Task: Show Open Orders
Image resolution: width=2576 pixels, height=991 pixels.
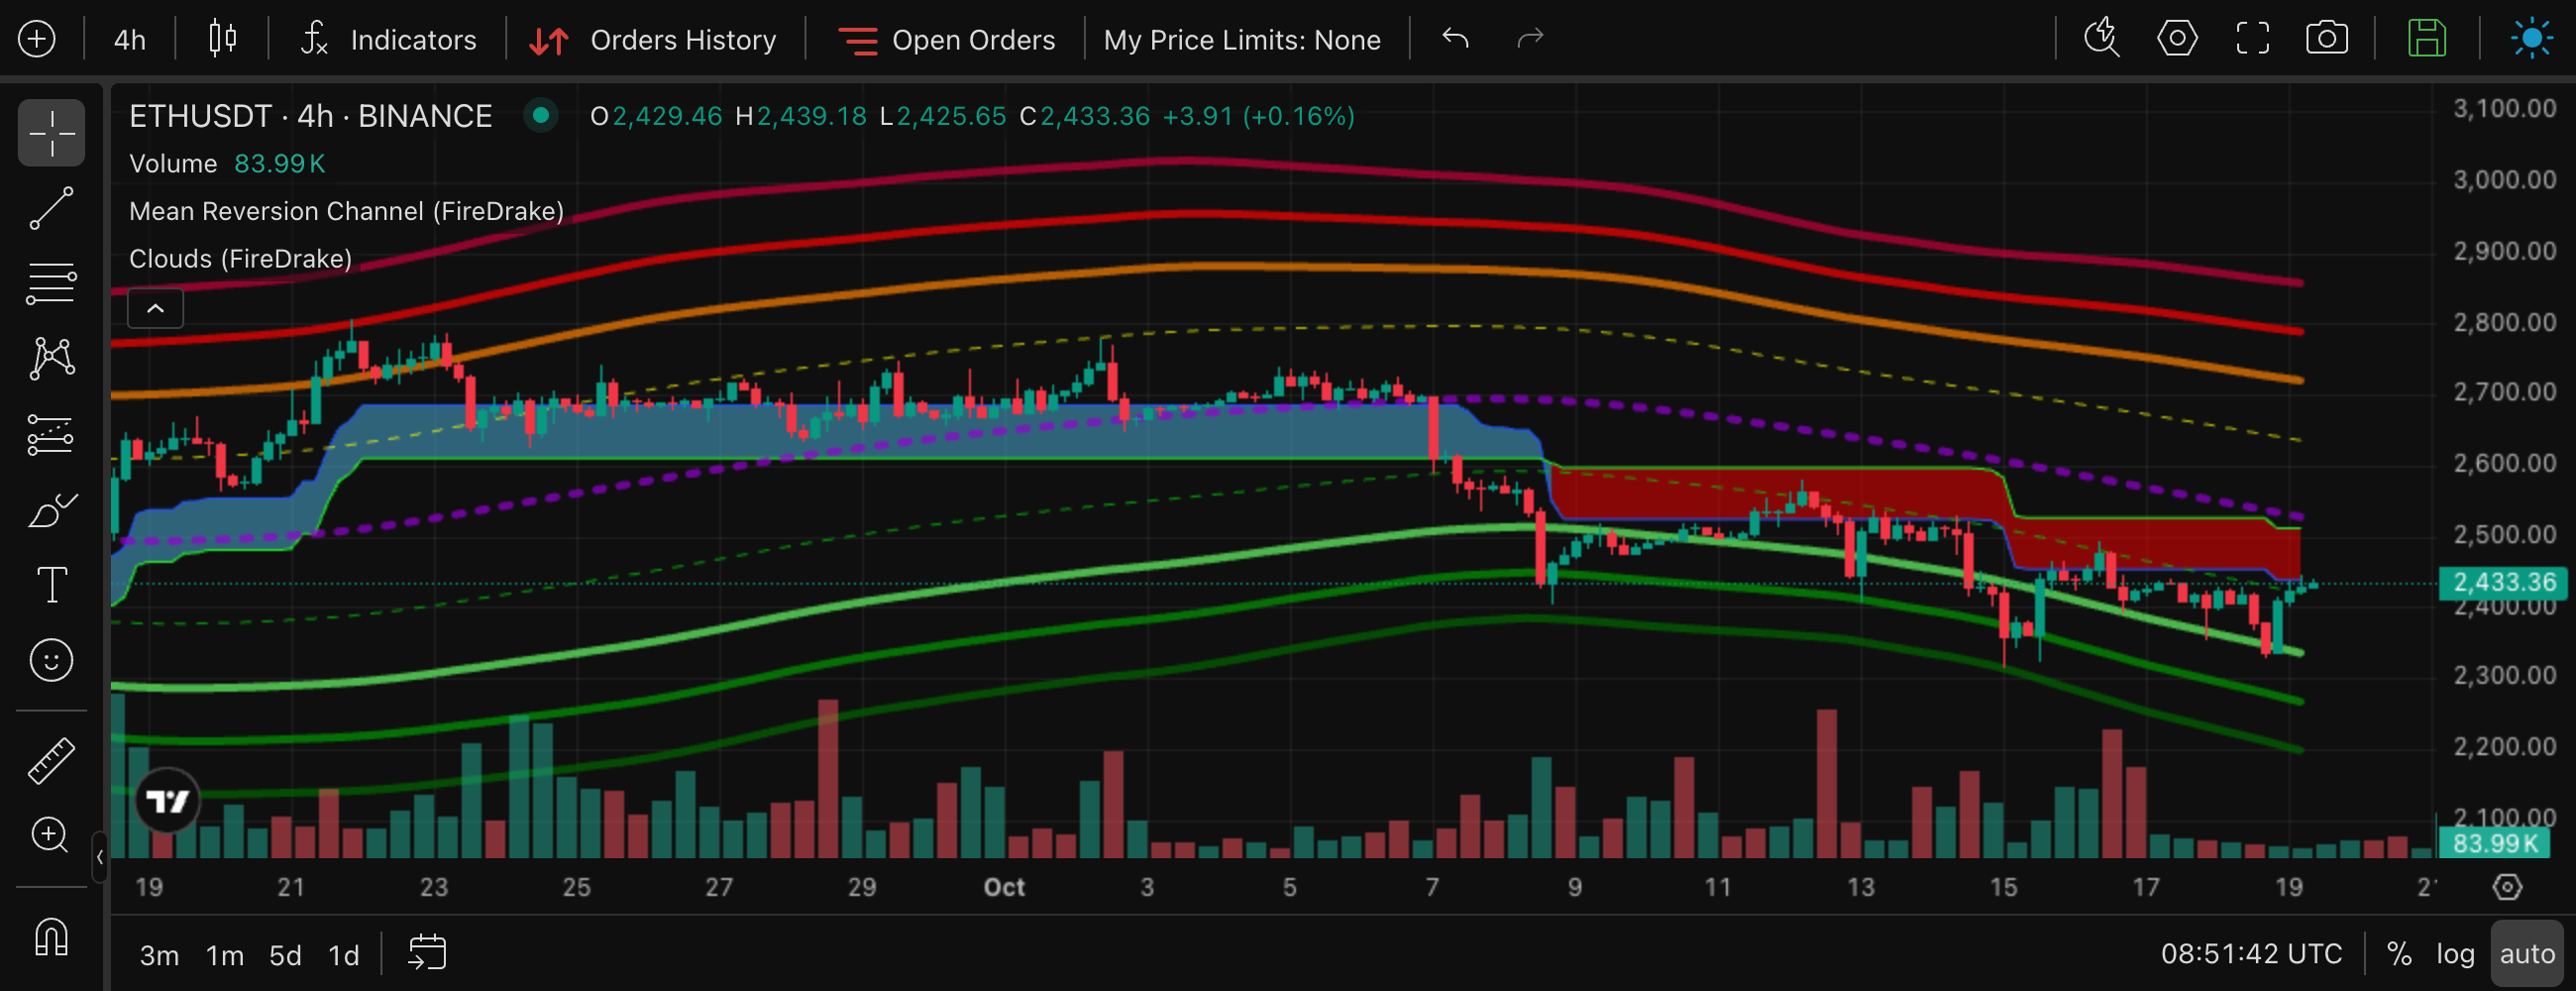Action: tap(946, 40)
